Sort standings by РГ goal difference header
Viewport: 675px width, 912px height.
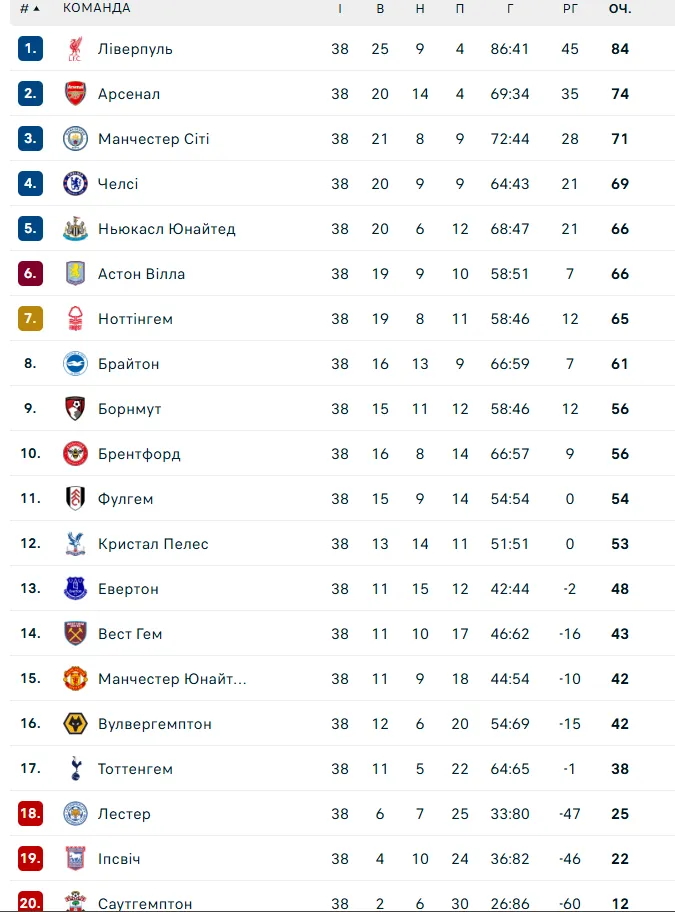570,9
